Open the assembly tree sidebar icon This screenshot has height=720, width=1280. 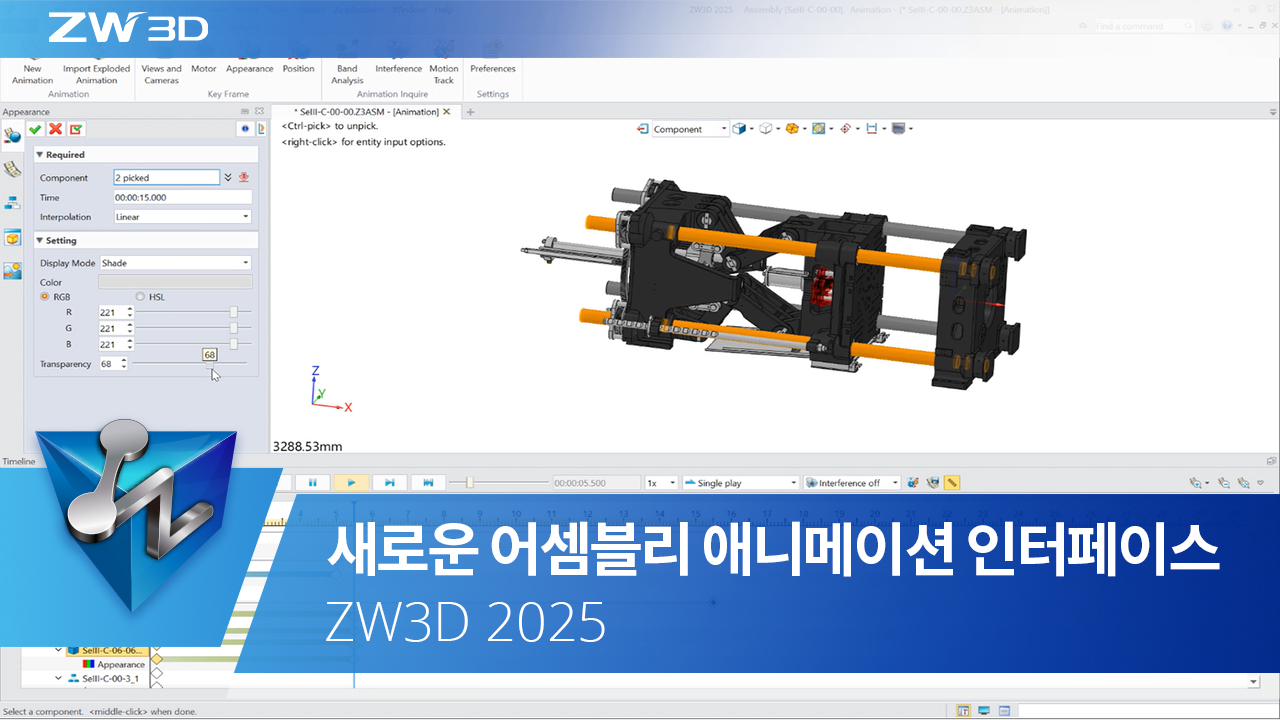pyautogui.click(x=12, y=203)
